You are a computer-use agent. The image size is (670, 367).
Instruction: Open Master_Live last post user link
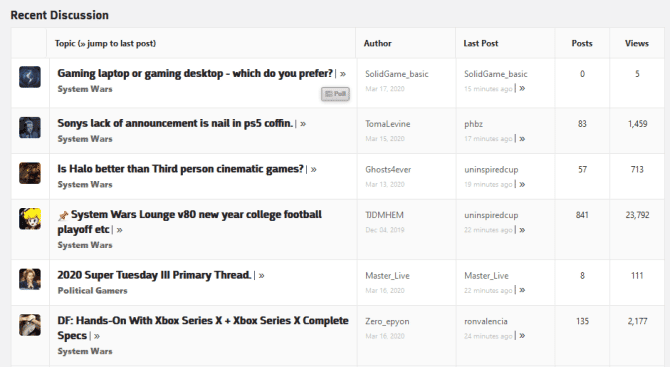click(486, 276)
